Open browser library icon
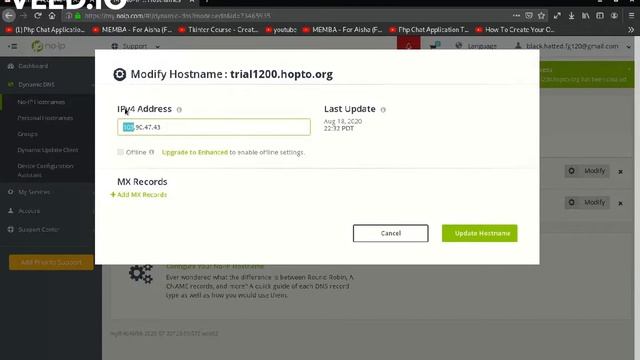Image resolution: width=640 pixels, height=360 pixels. (x=586, y=16)
